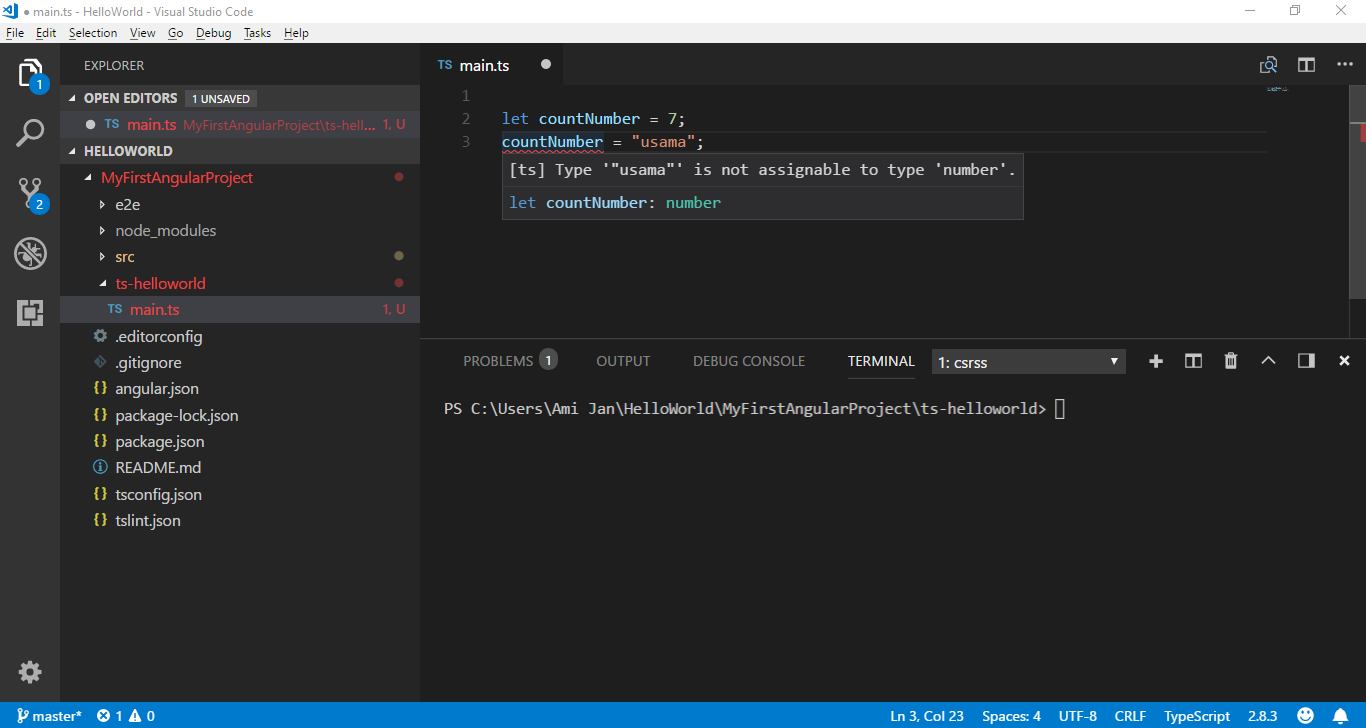Viewport: 1366px width, 728px height.
Task: Open the File menu
Action: (15, 33)
